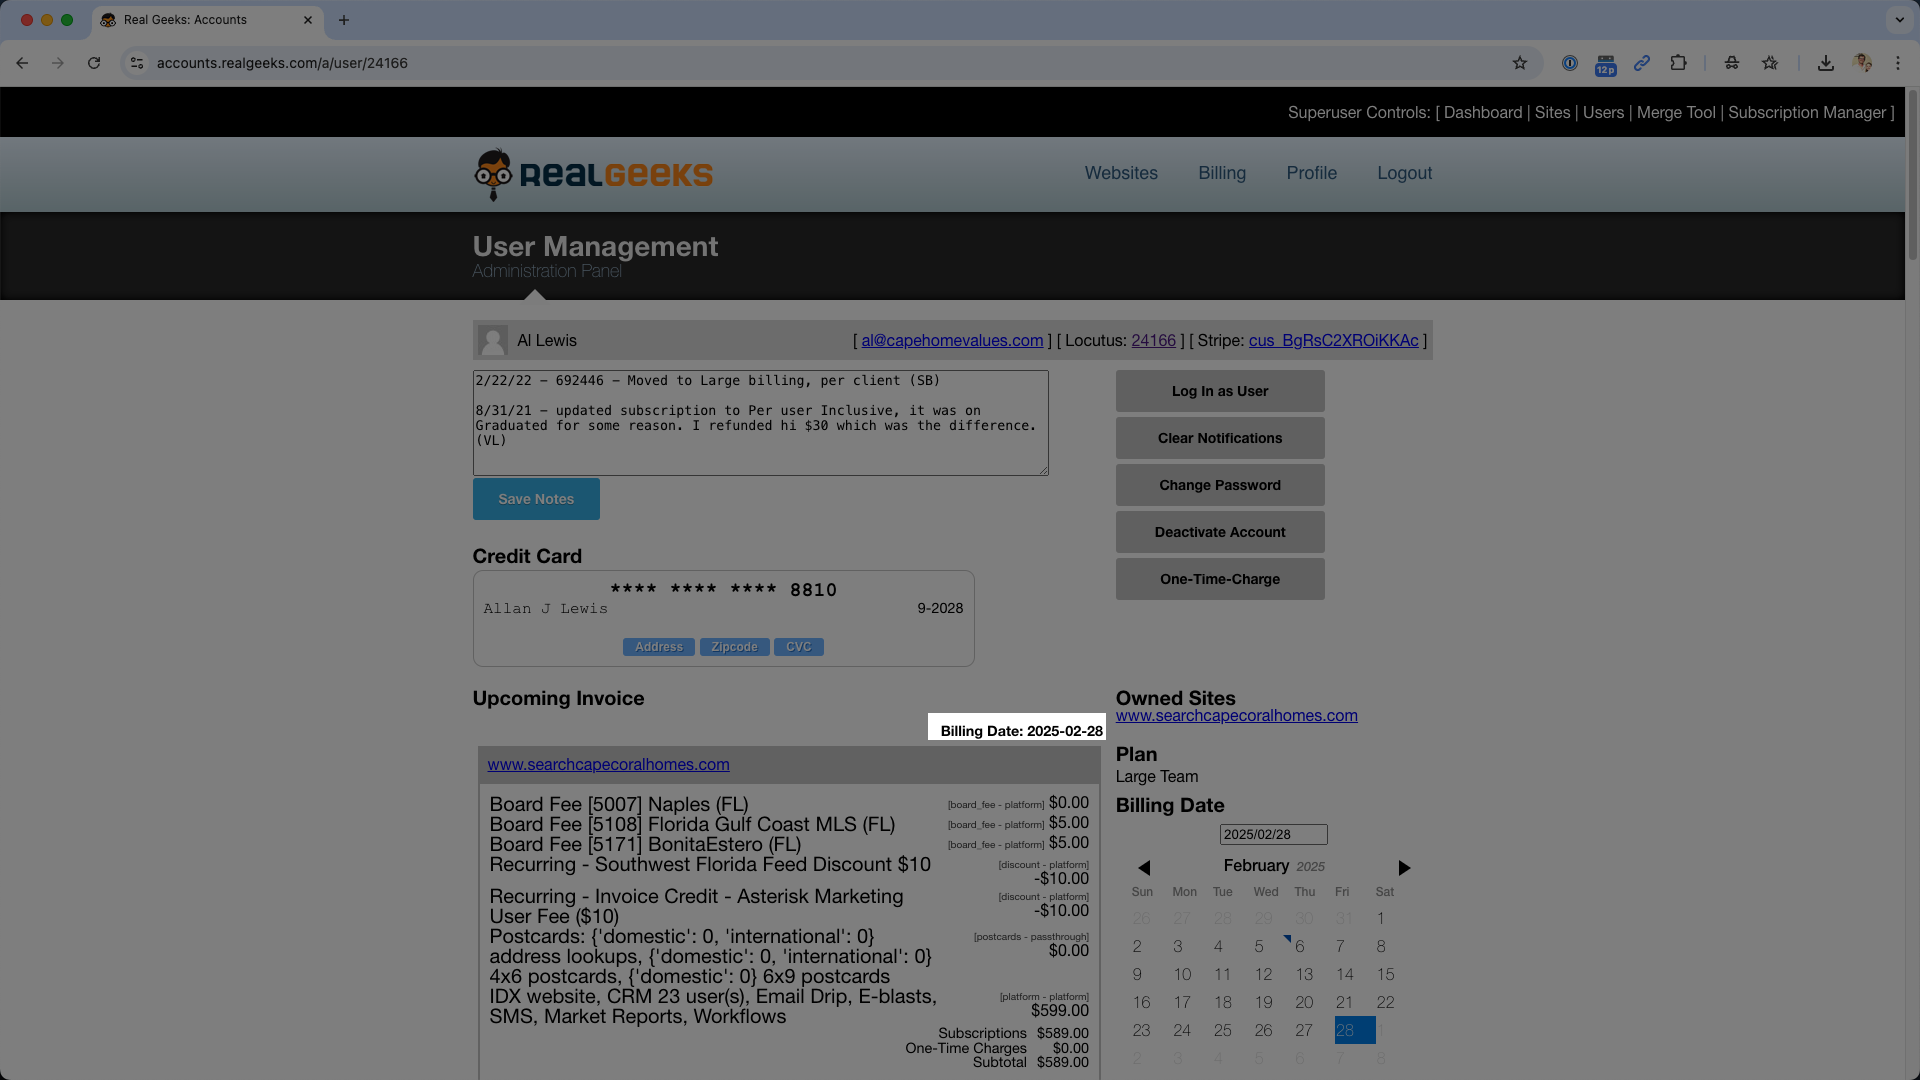Open the Downloads icon
1920x1080 pixels.
pyautogui.click(x=1826, y=63)
